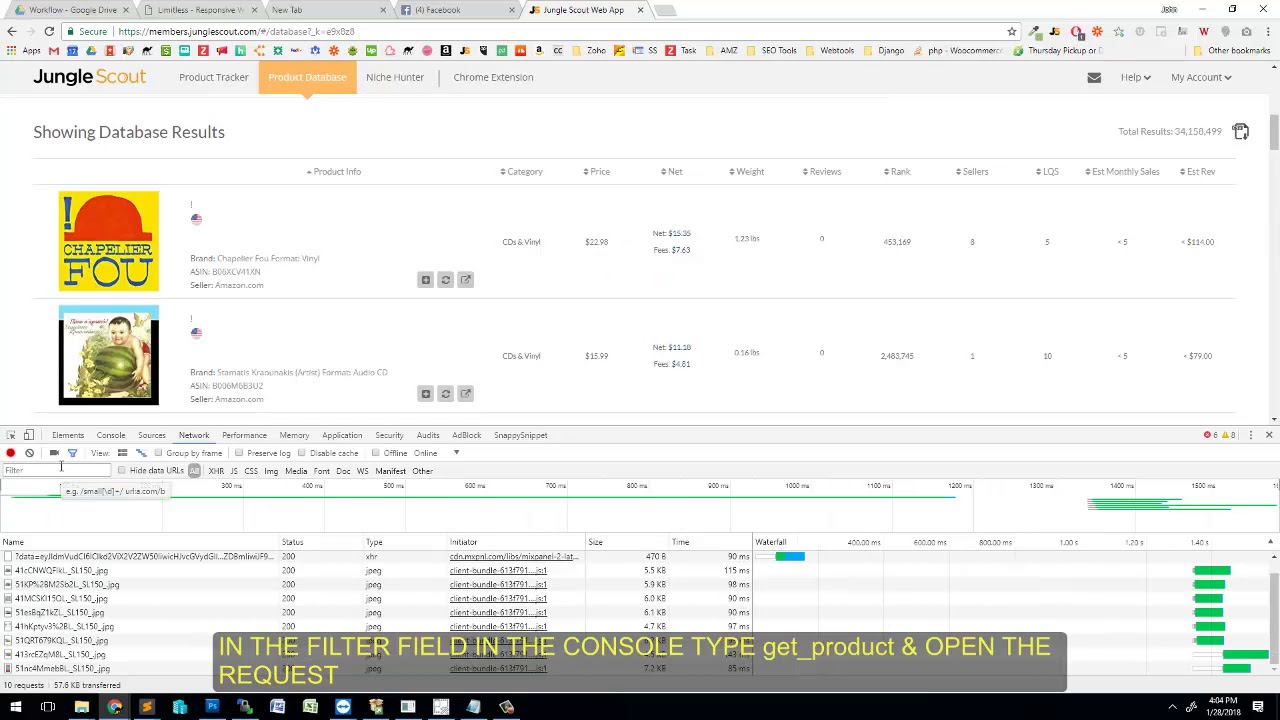Image resolution: width=1280 pixels, height=720 pixels.
Task: Clear the network log
Action: 30,453
